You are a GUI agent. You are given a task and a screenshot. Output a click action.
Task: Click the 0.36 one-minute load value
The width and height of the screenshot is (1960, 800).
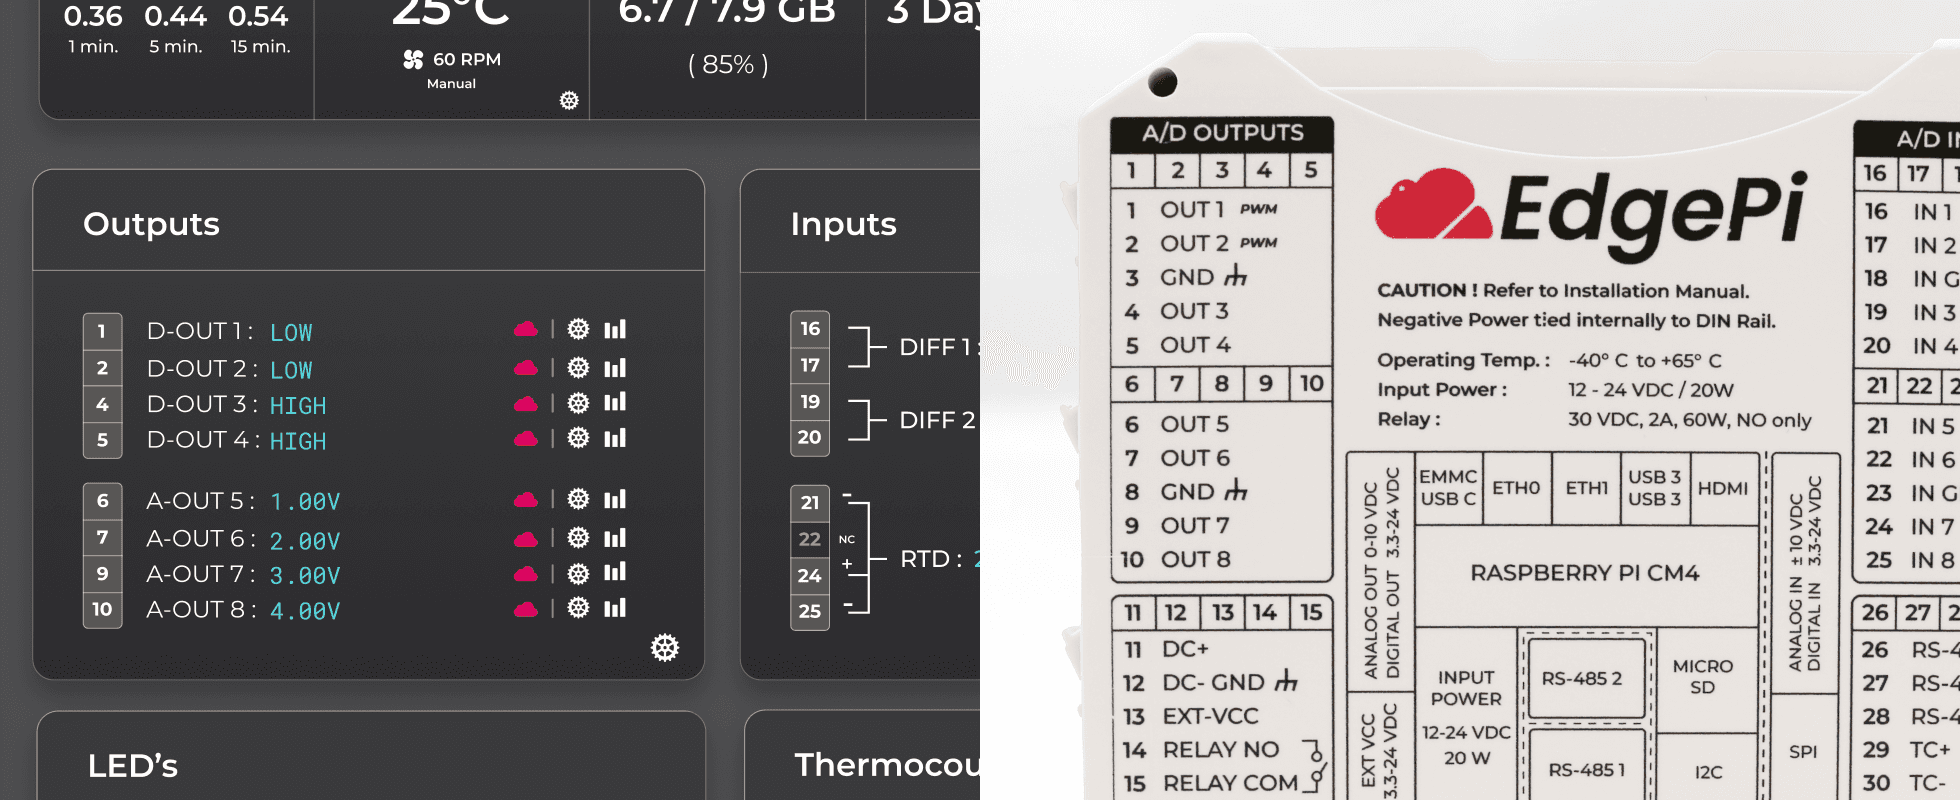pyautogui.click(x=93, y=16)
